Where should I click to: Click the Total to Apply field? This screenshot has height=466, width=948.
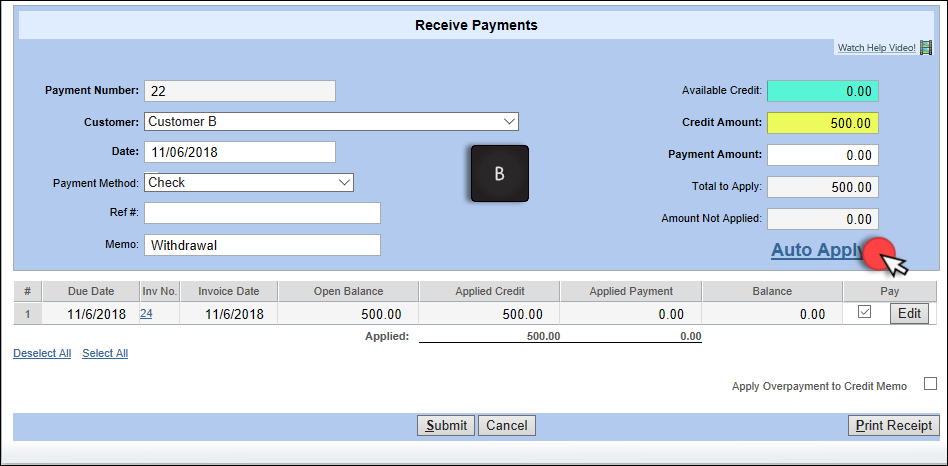point(823,187)
